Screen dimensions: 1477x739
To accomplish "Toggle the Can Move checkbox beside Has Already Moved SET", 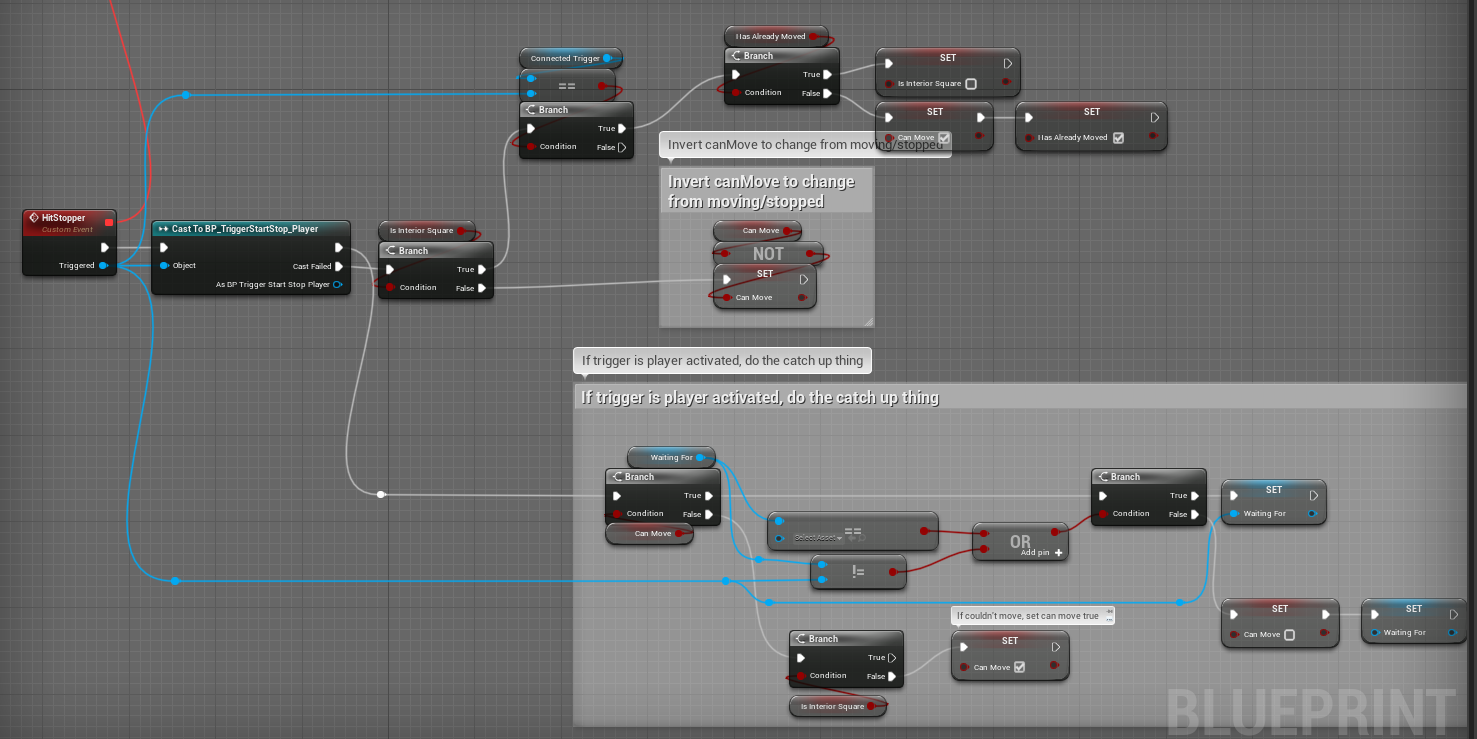I will [944, 138].
